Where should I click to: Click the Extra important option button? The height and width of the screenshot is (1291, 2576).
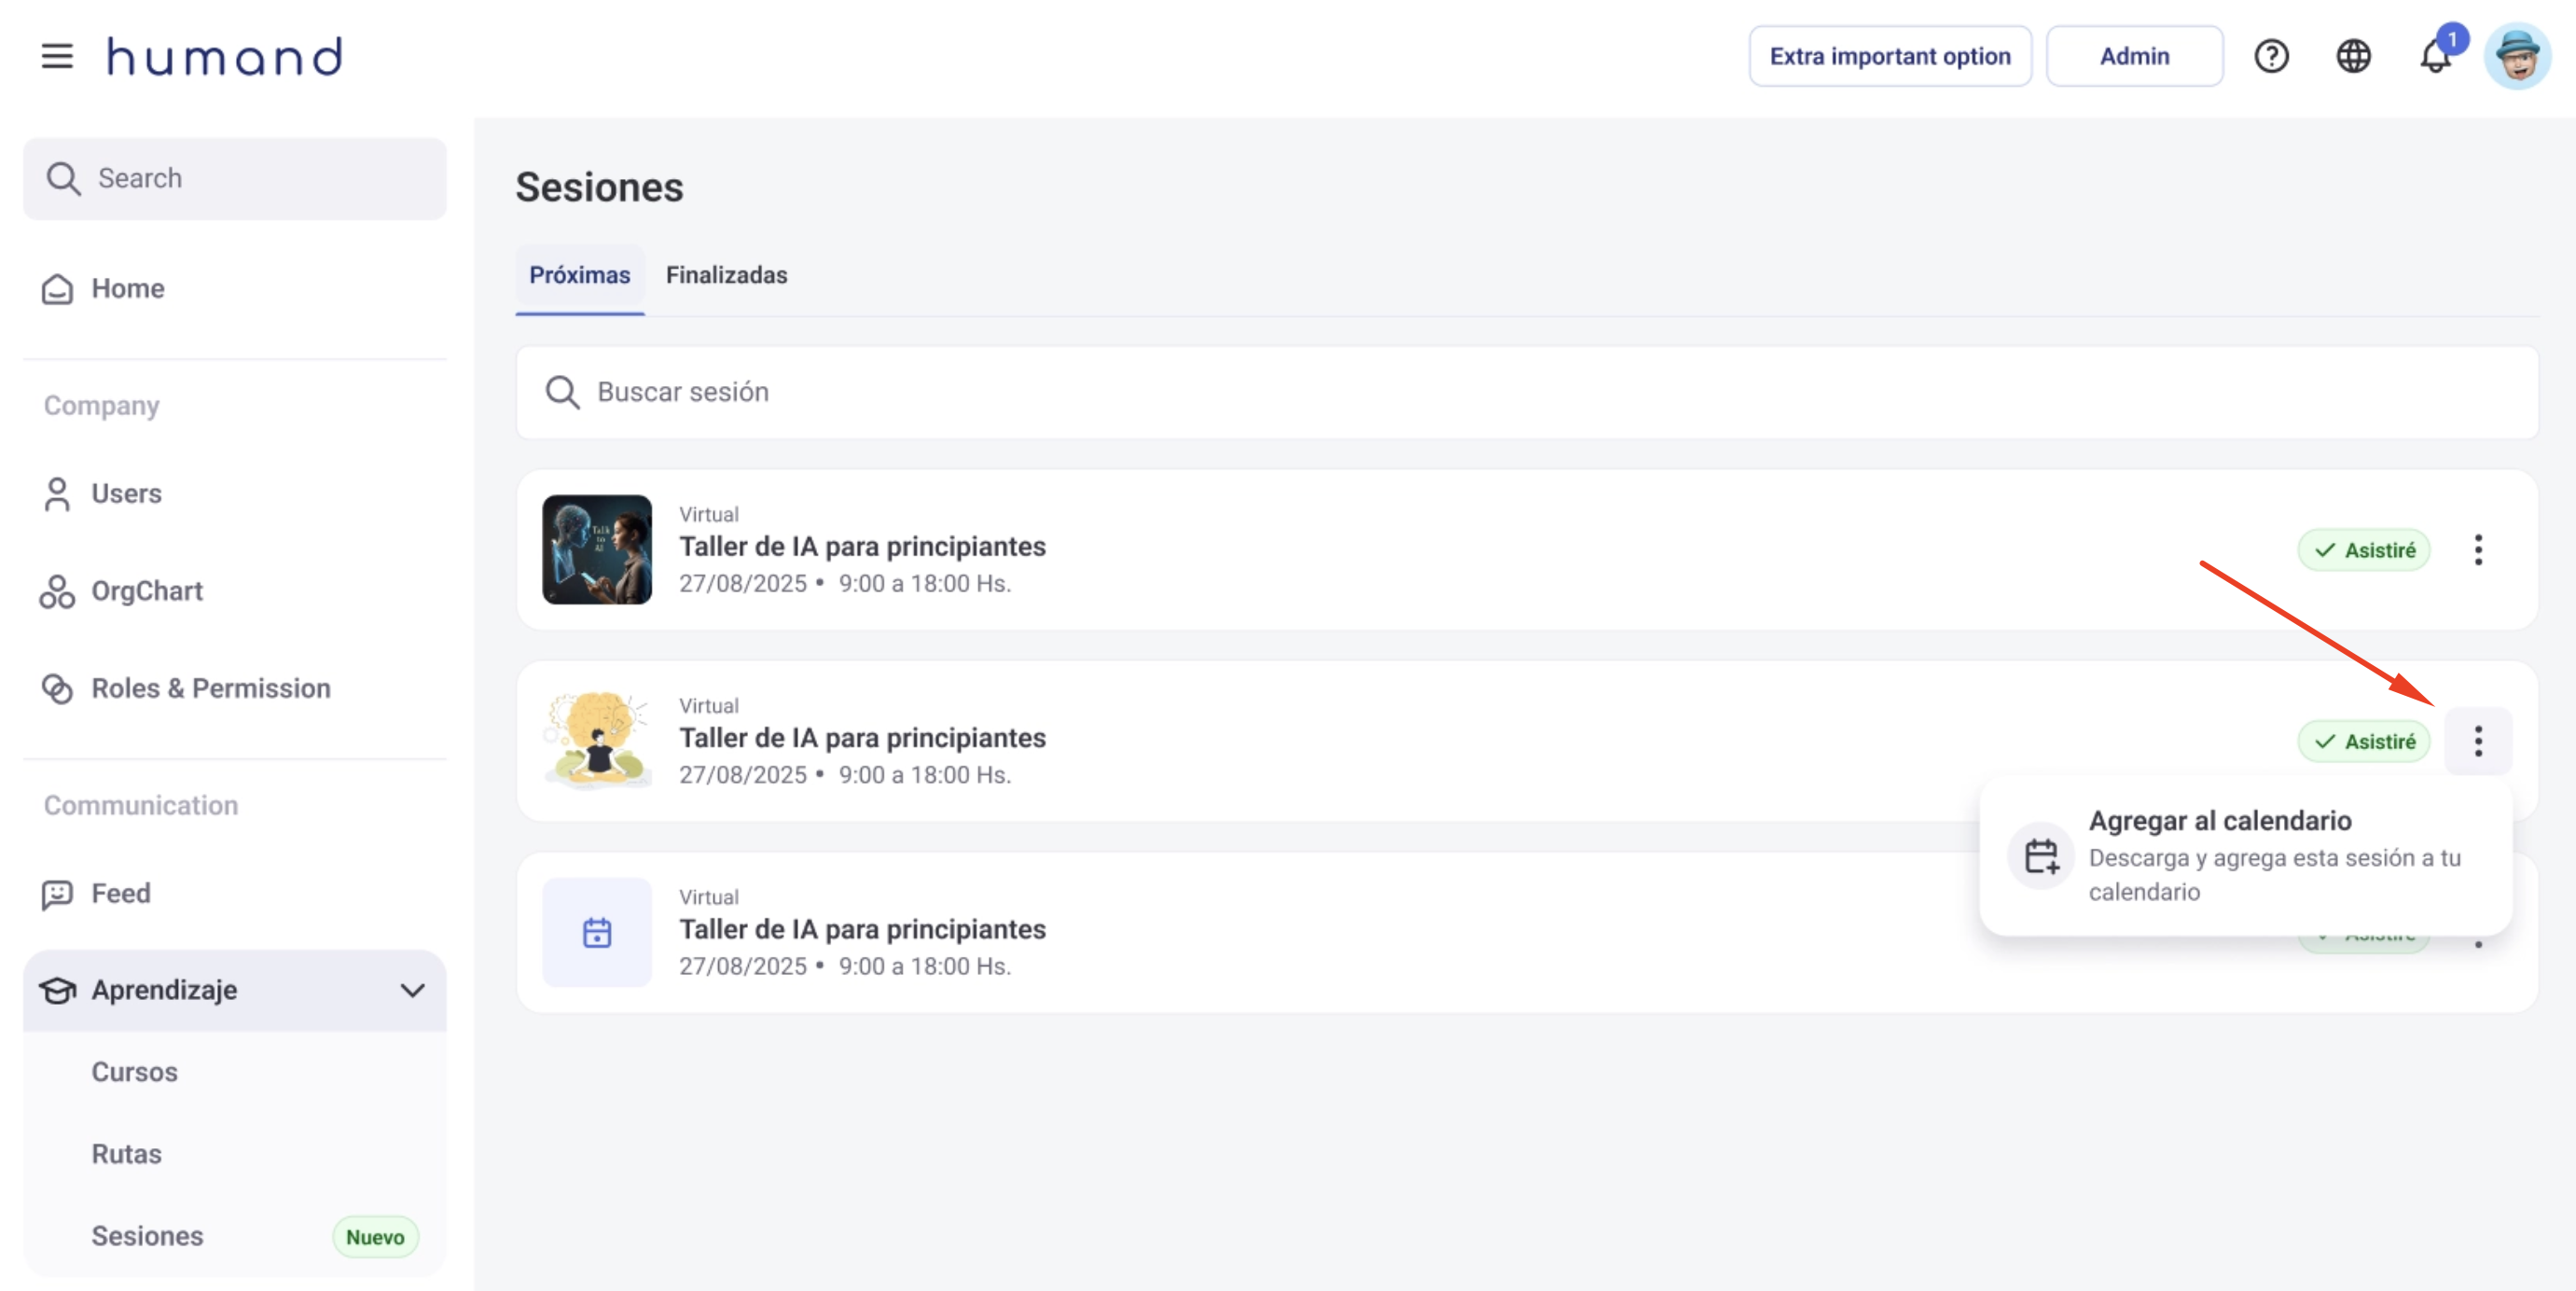[1890, 56]
